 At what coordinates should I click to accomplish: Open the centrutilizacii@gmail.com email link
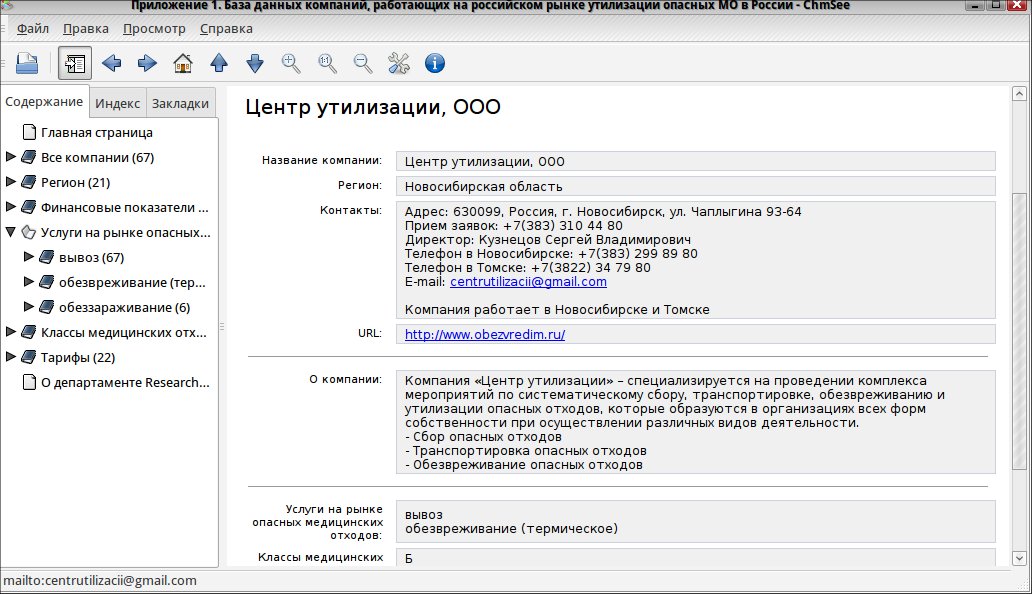coord(528,282)
